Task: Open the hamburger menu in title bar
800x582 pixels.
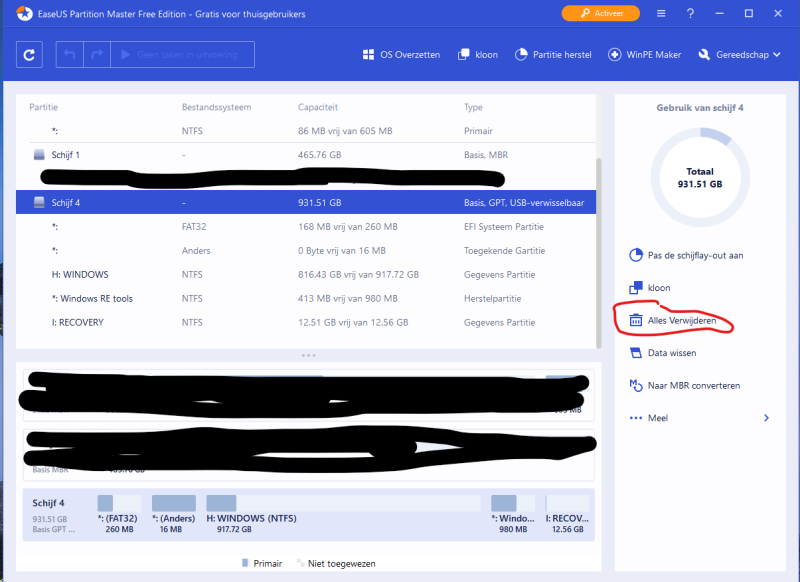Action: point(661,13)
